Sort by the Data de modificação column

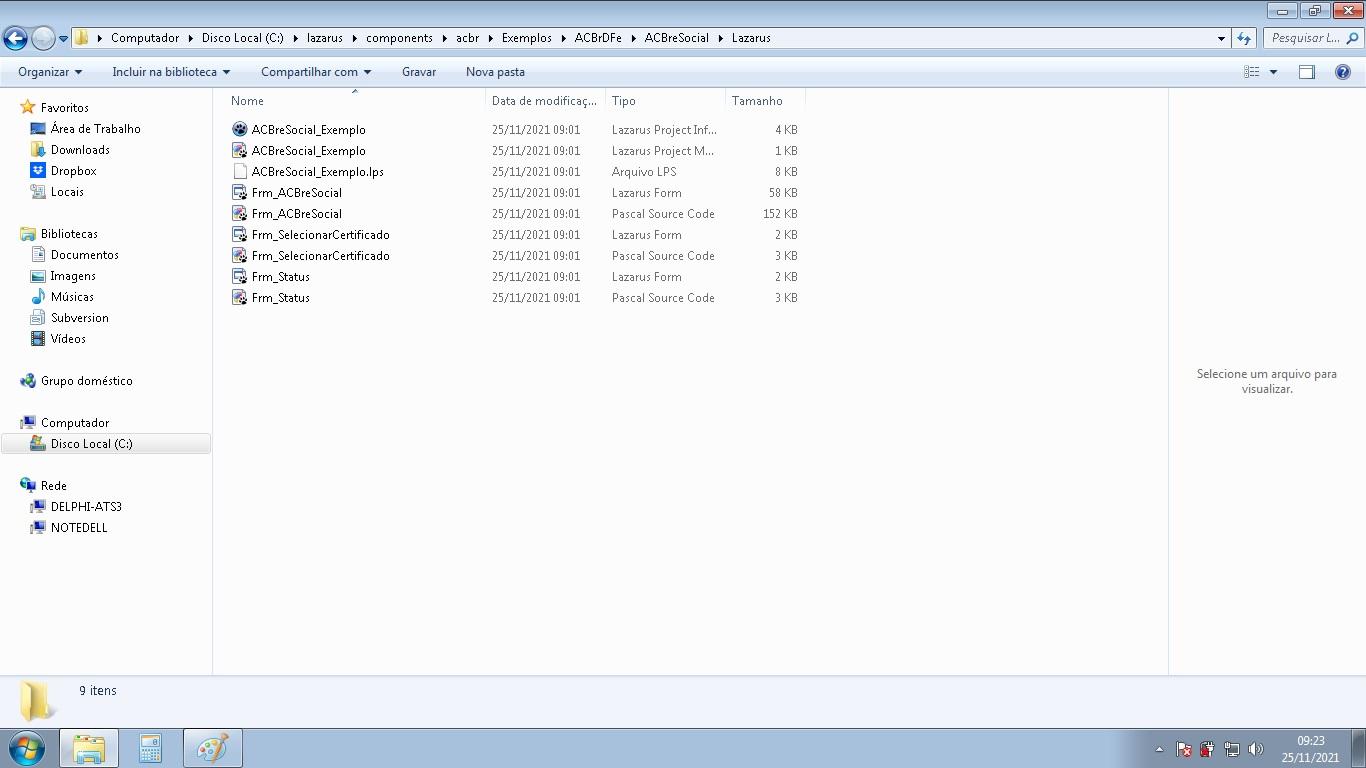(545, 101)
